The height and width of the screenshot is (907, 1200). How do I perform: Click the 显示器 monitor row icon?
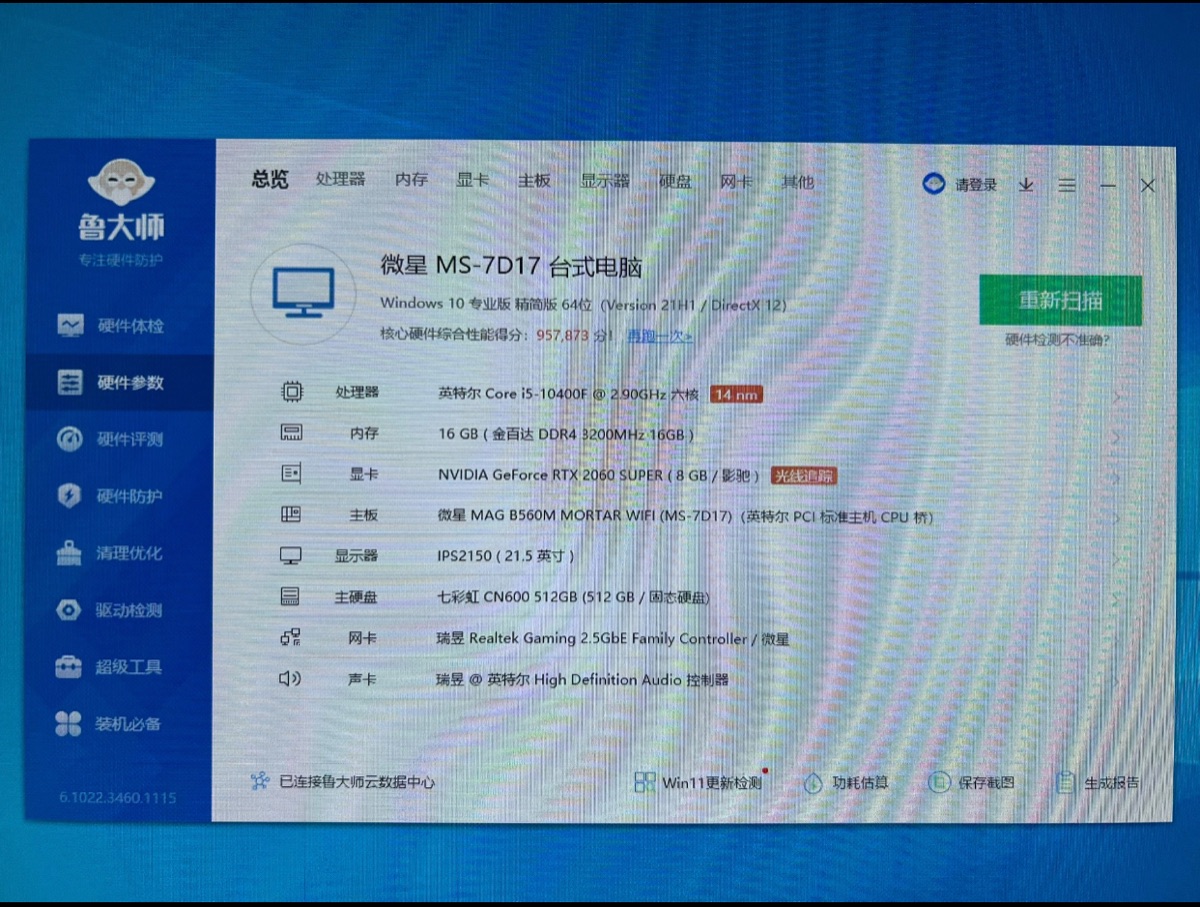pyautogui.click(x=291, y=556)
